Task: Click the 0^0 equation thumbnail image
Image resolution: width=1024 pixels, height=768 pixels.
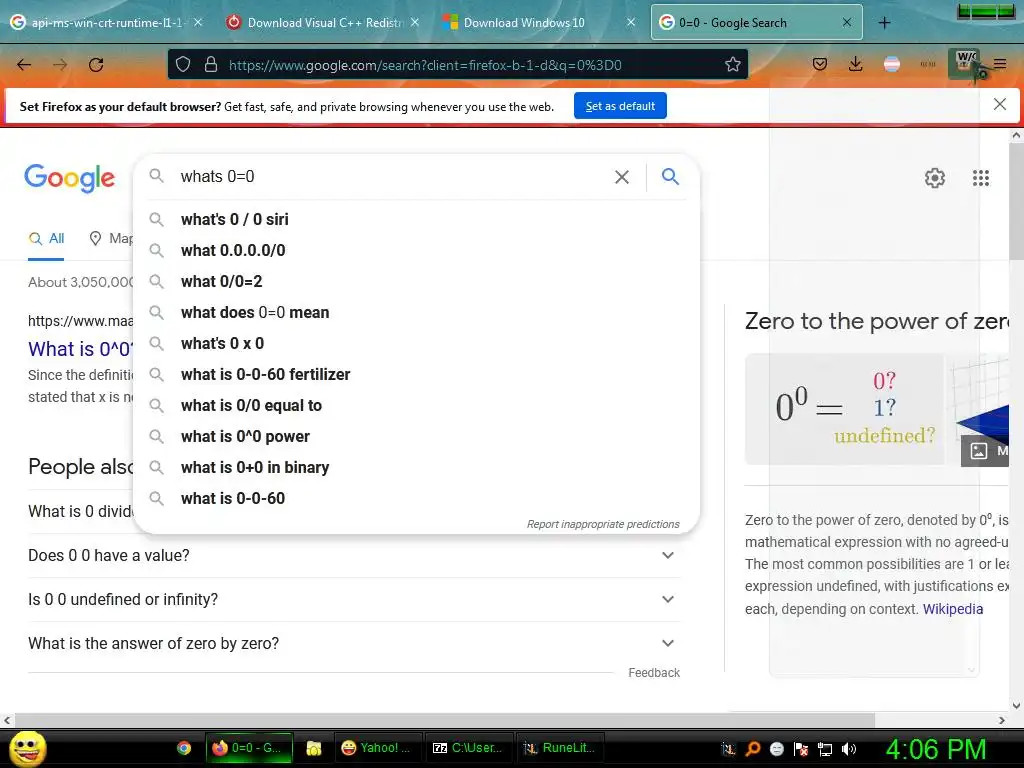Action: coord(844,409)
